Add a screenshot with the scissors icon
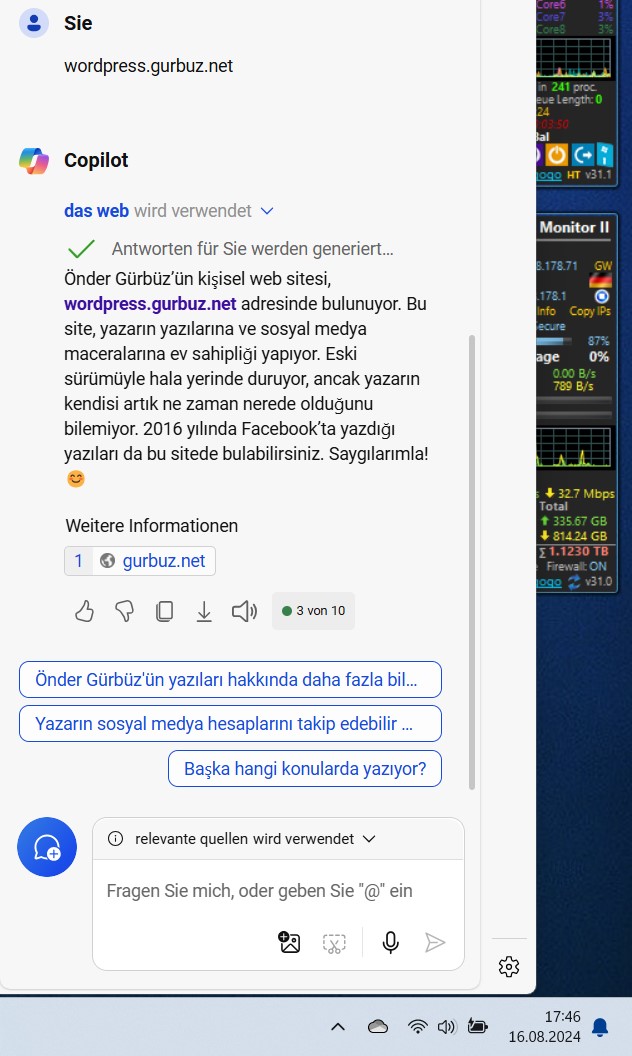 point(334,943)
